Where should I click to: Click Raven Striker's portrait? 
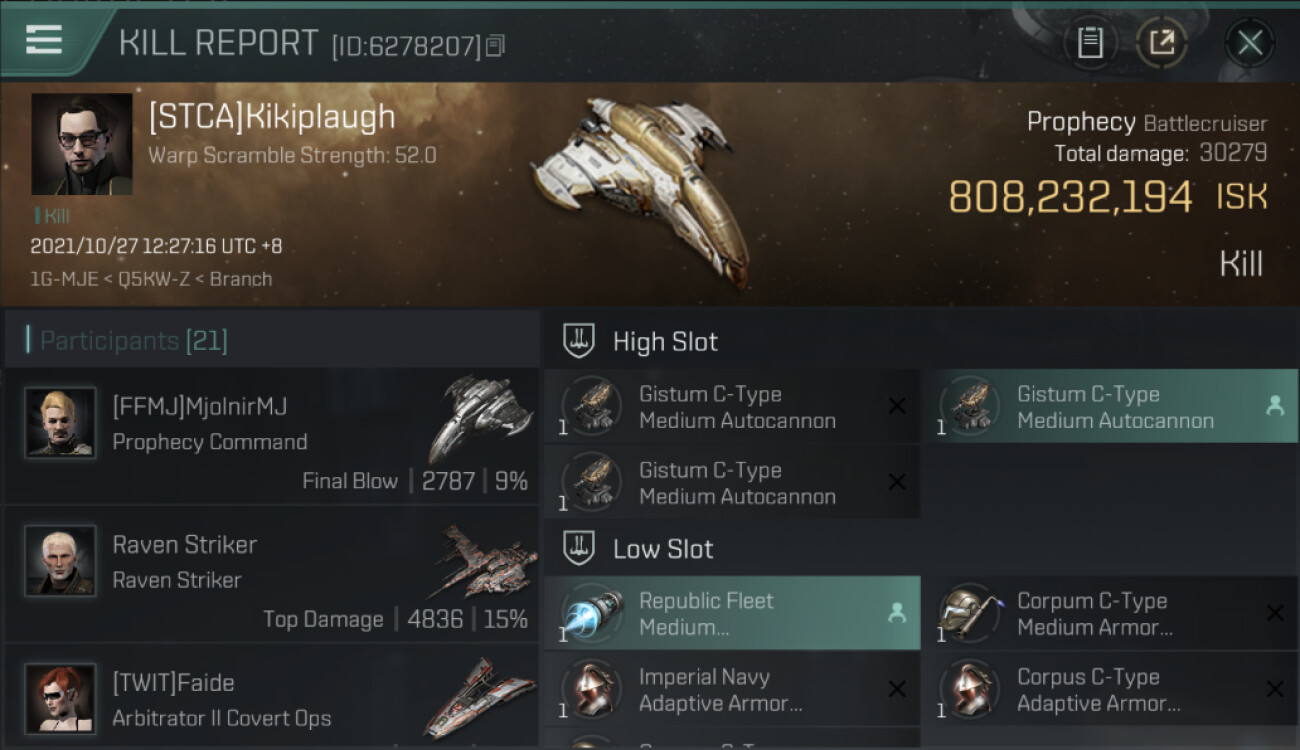click(x=60, y=560)
